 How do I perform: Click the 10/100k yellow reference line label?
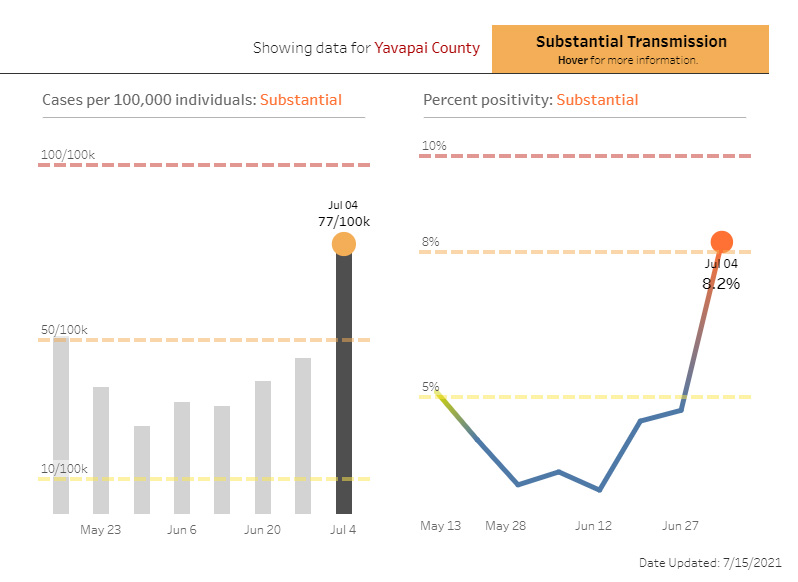pyautogui.click(x=65, y=469)
